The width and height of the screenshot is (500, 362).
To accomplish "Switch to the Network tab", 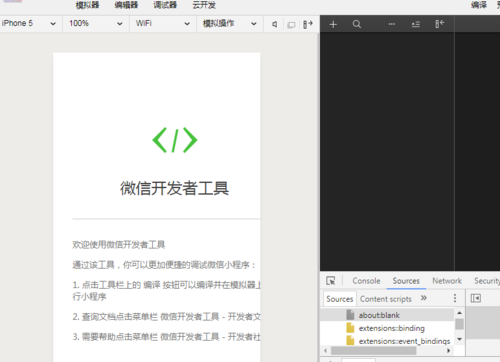I will (447, 281).
